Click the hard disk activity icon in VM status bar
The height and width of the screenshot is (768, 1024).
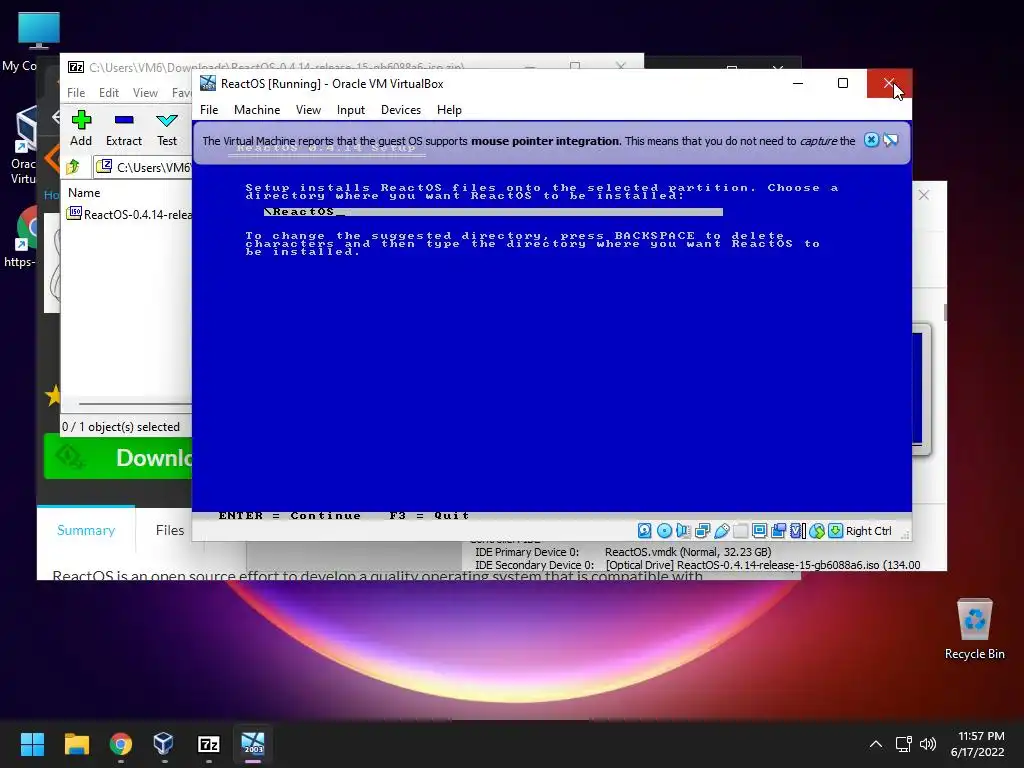645,531
